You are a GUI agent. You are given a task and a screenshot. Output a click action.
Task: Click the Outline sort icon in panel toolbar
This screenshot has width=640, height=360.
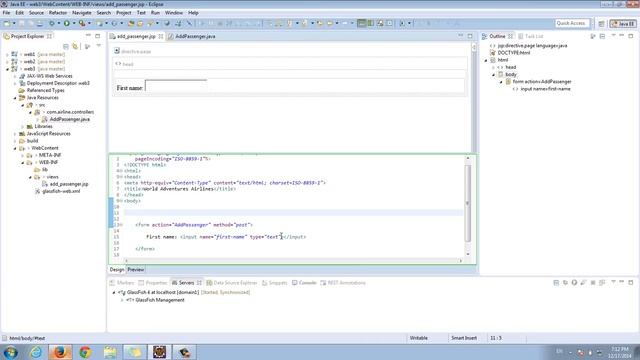point(593,36)
